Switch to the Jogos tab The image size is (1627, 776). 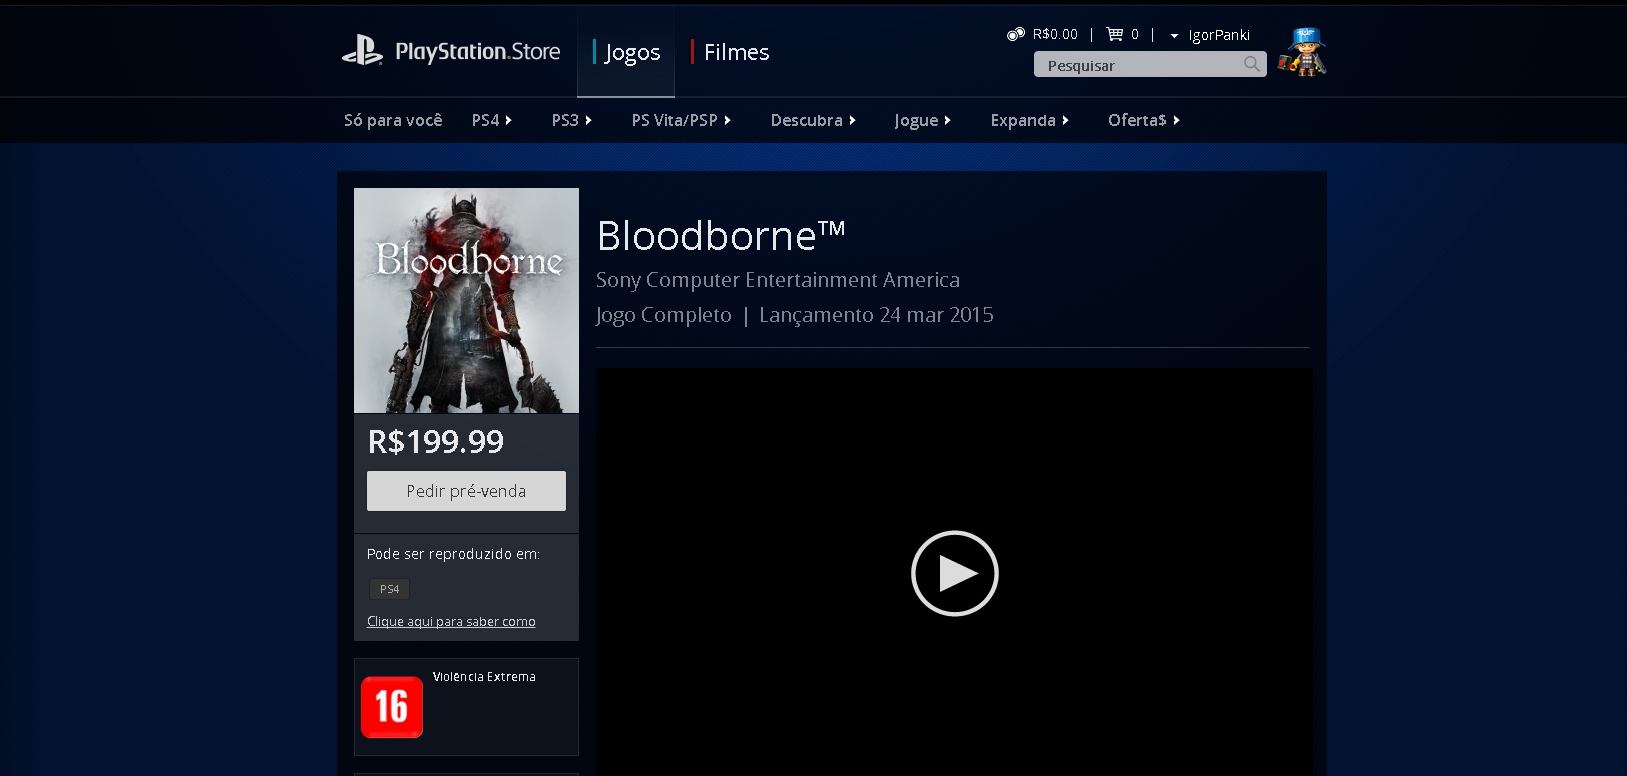point(626,52)
